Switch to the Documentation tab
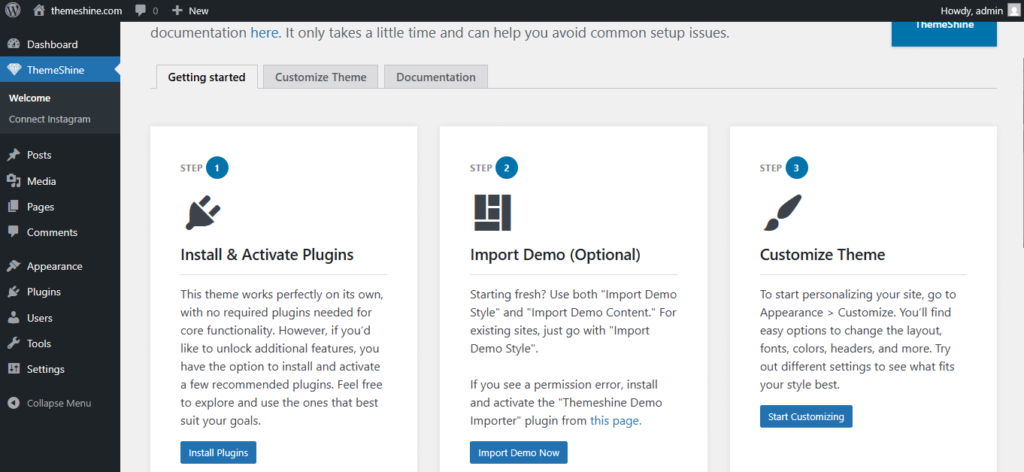The height and width of the screenshot is (472, 1024). click(436, 77)
